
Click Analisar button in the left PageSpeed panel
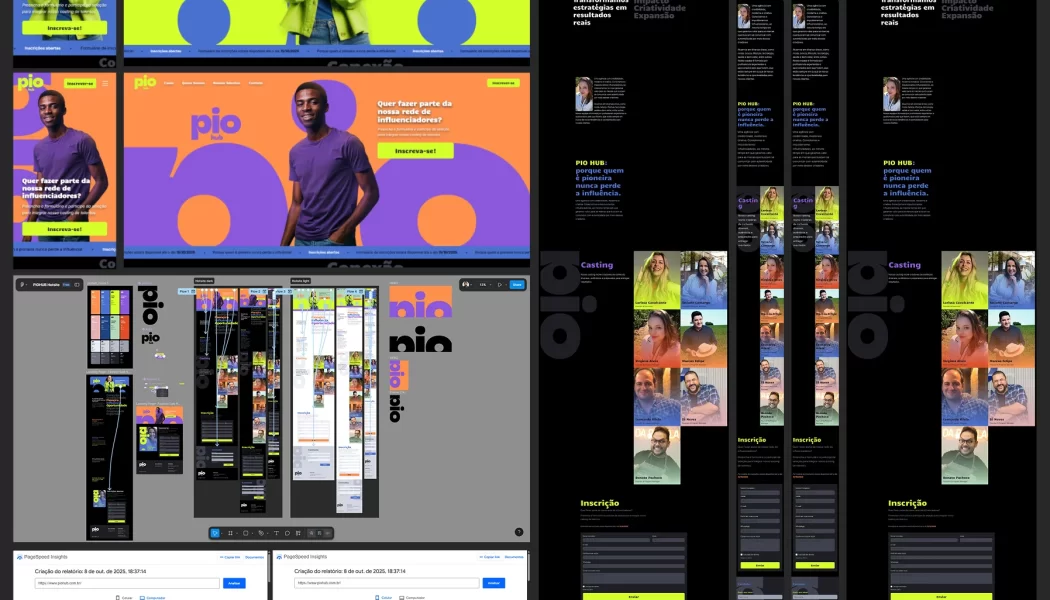pos(233,583)
